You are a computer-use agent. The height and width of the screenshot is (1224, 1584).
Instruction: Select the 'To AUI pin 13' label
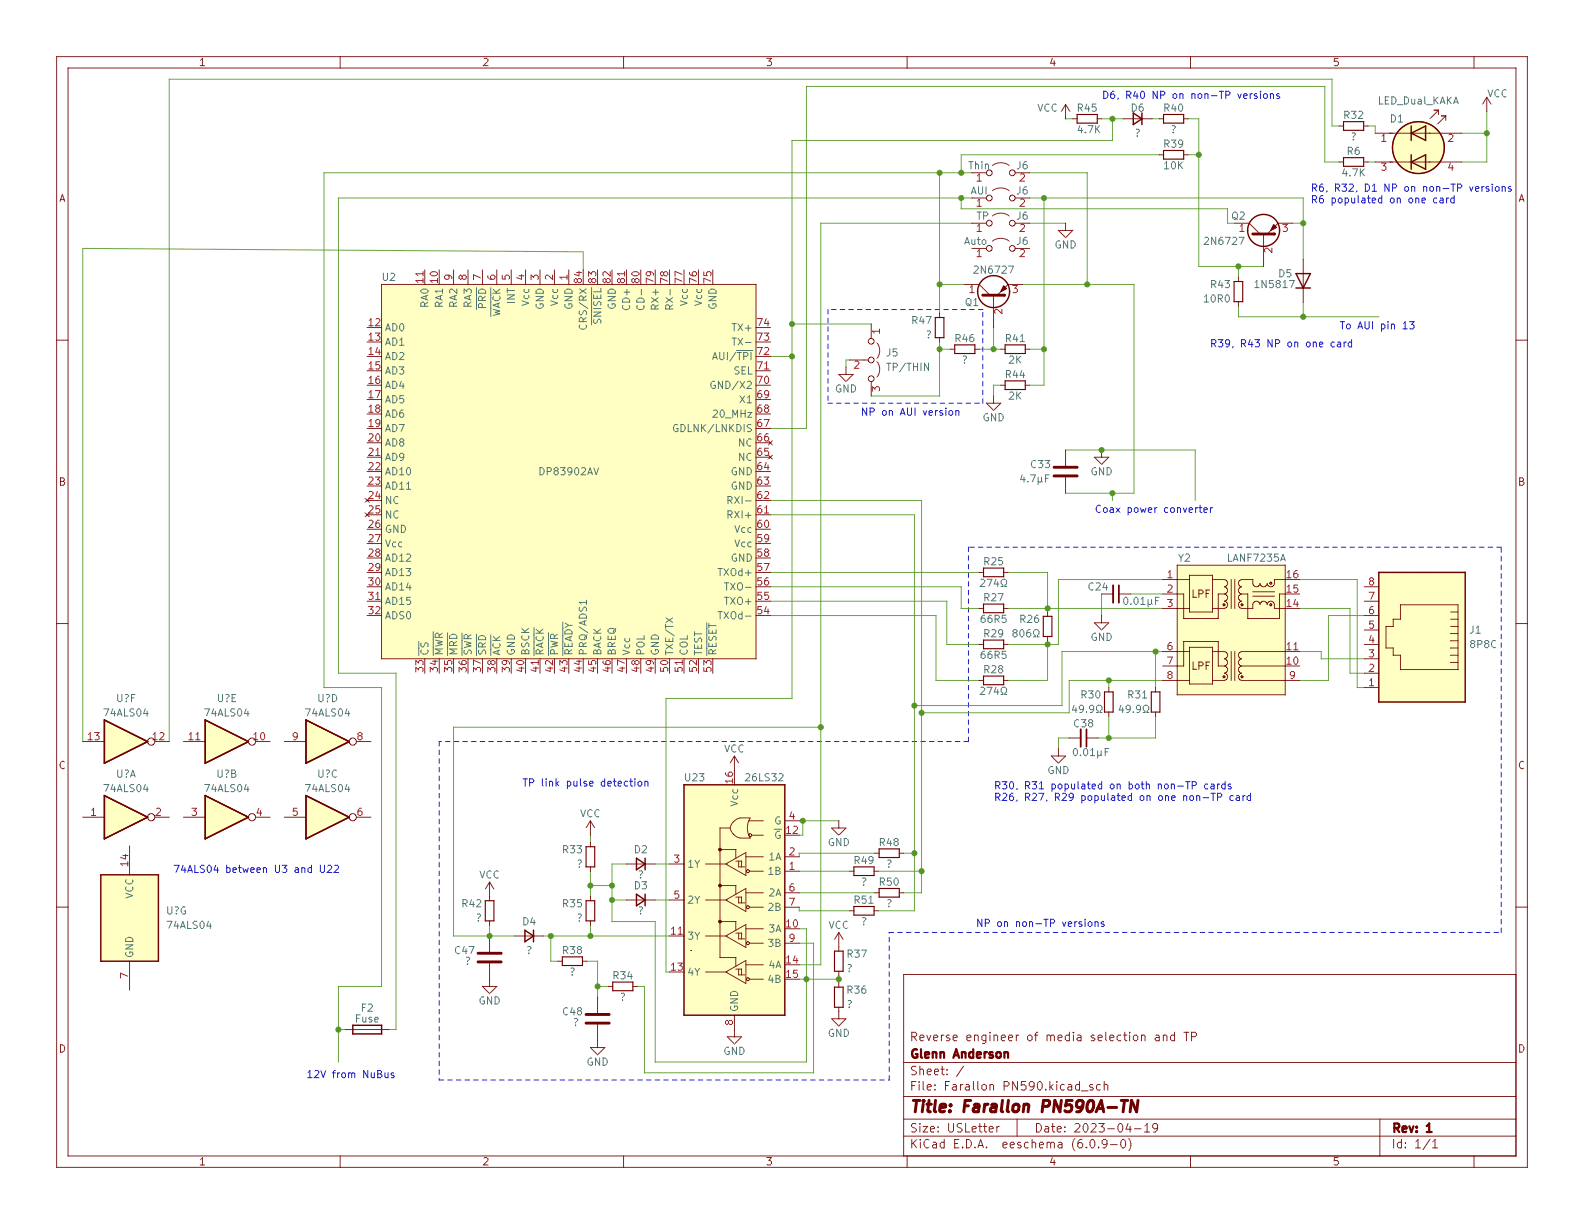tap(1377, 325)
